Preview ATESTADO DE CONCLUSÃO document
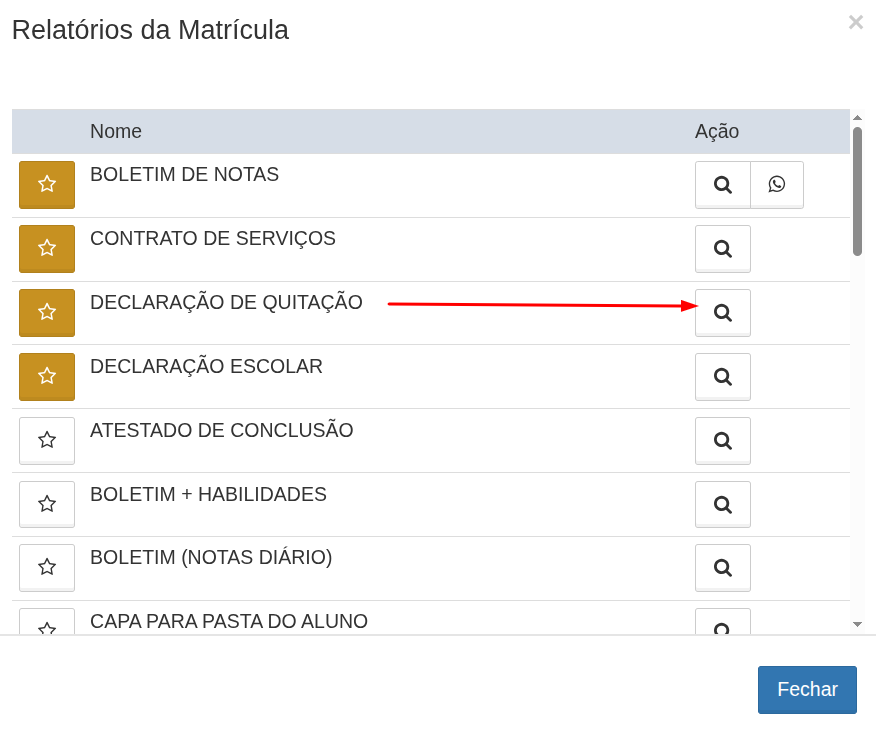876x734 pixels. pyautogui.click(x=722, y=441)
